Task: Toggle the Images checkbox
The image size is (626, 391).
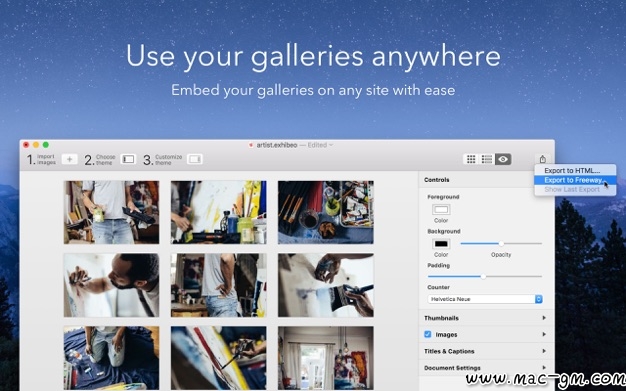Action: coord(428,334)
